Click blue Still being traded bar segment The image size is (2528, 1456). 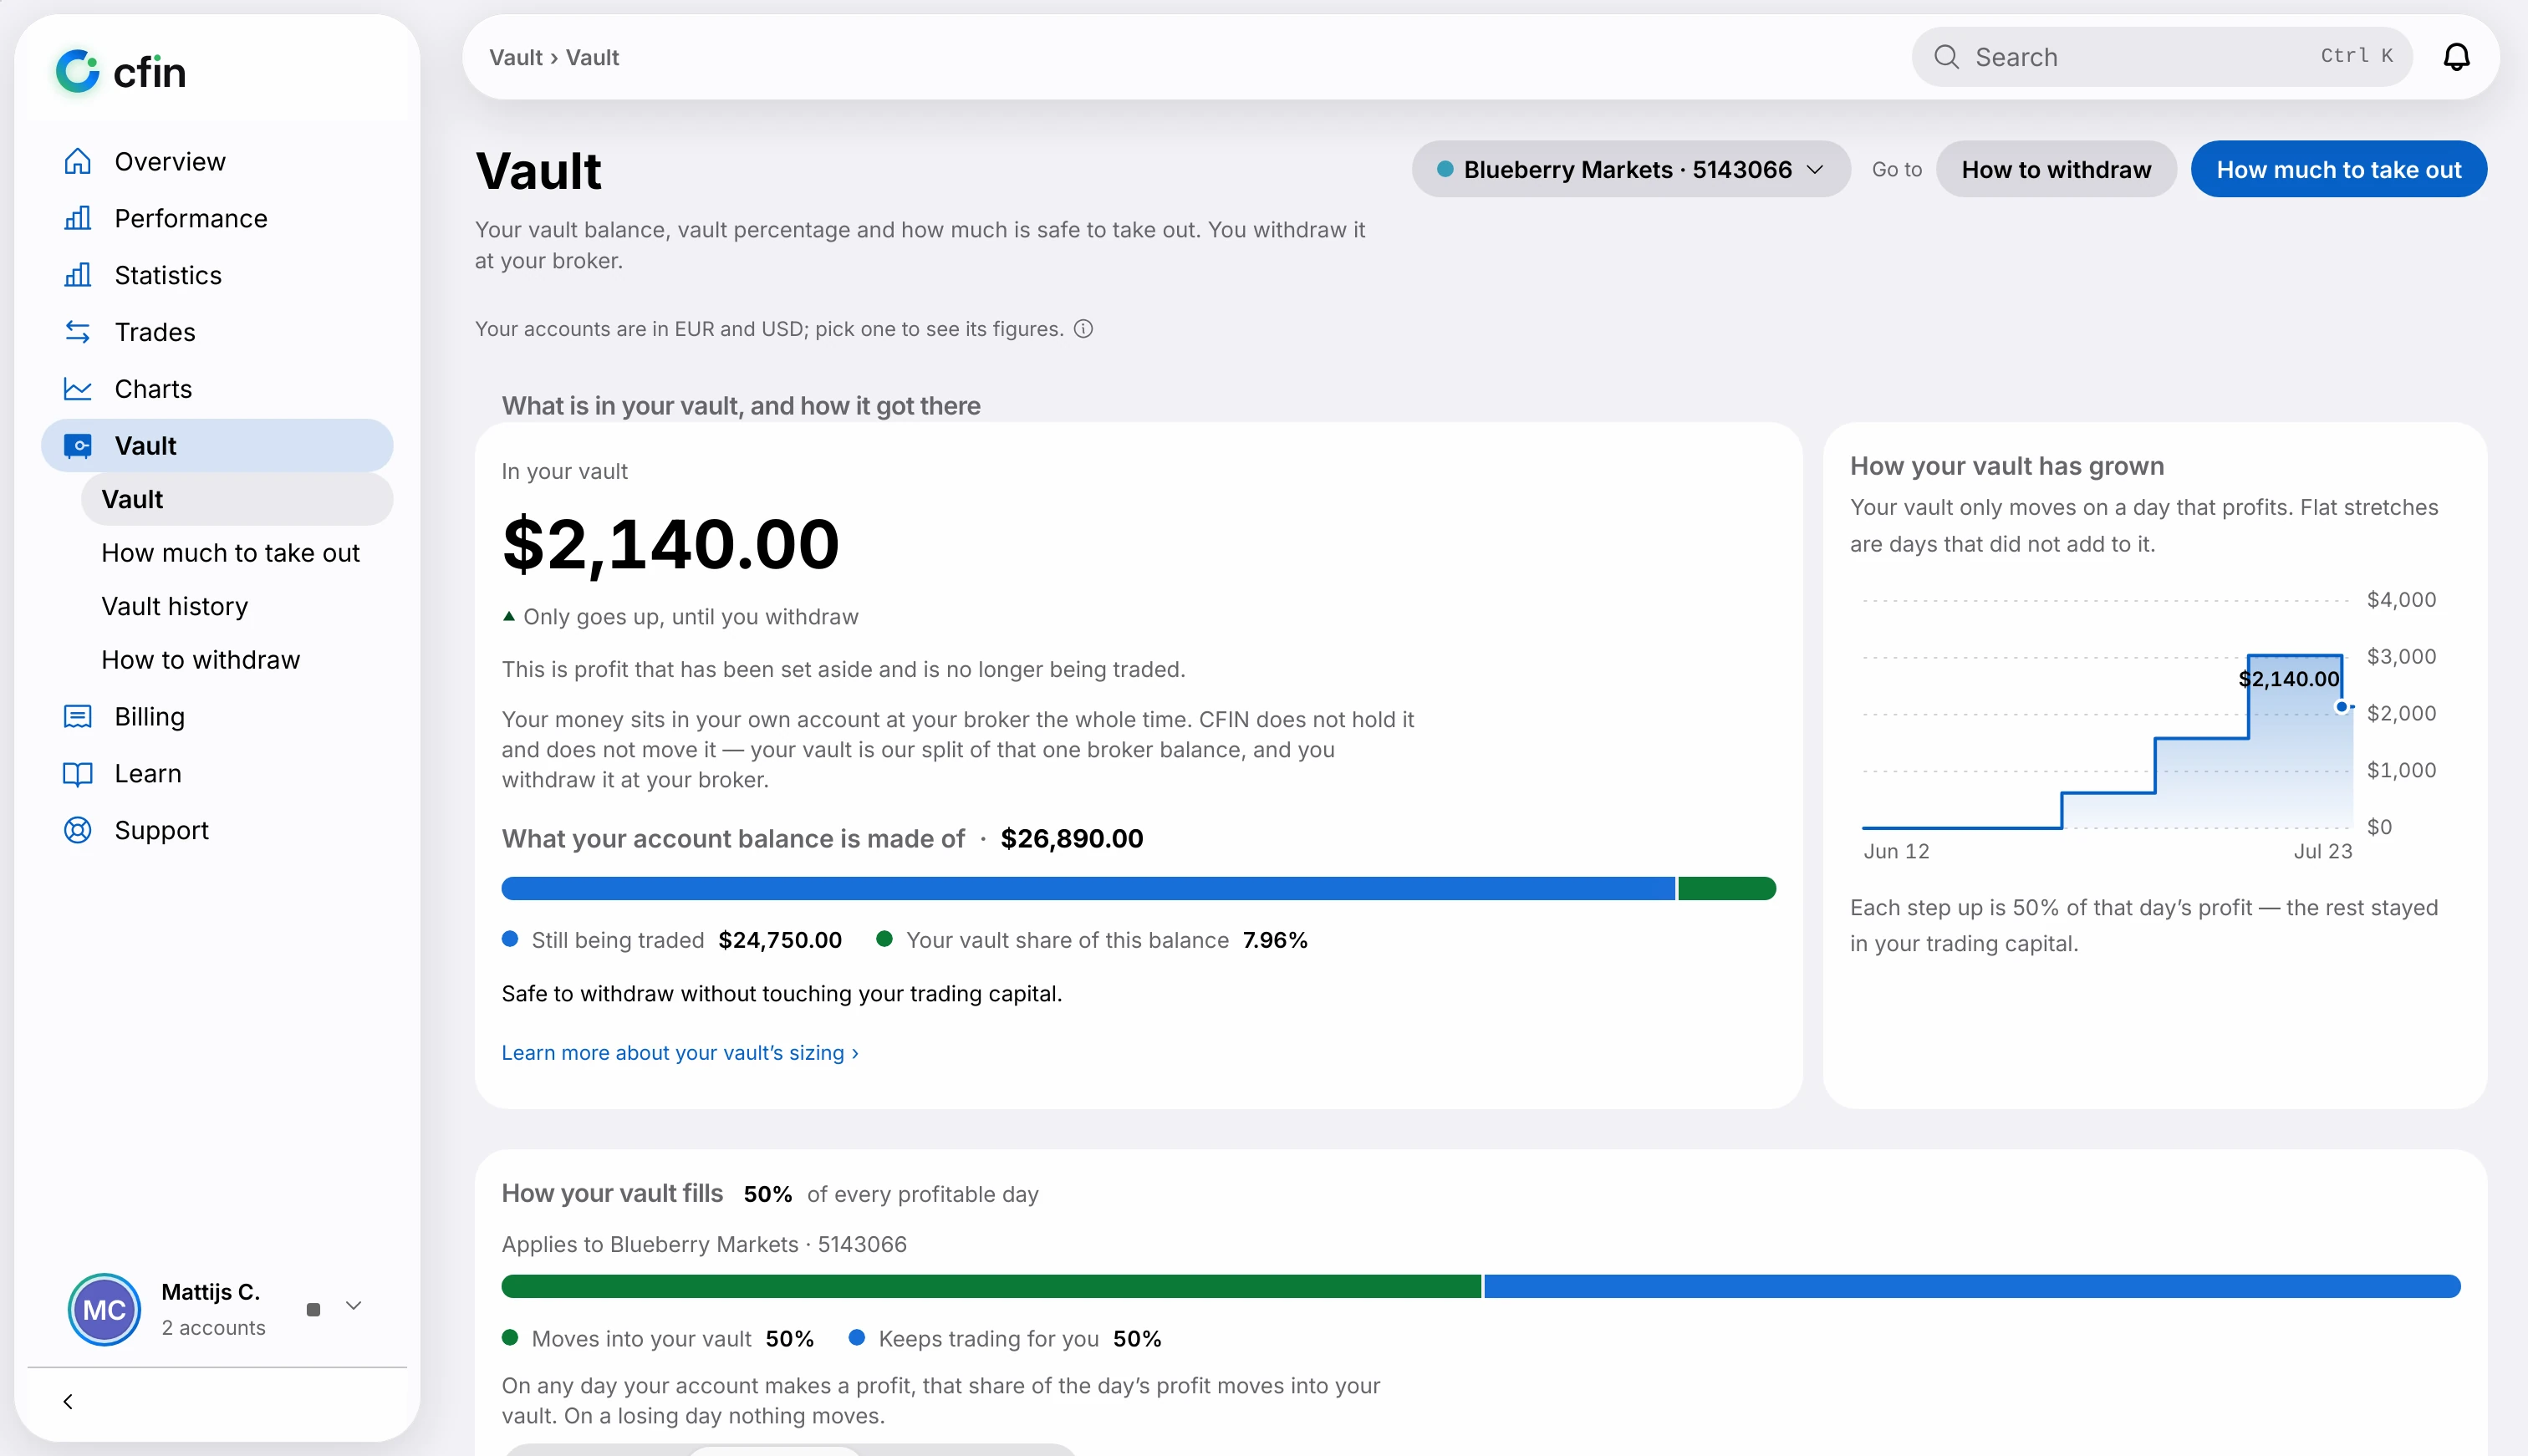[1088, 888]
